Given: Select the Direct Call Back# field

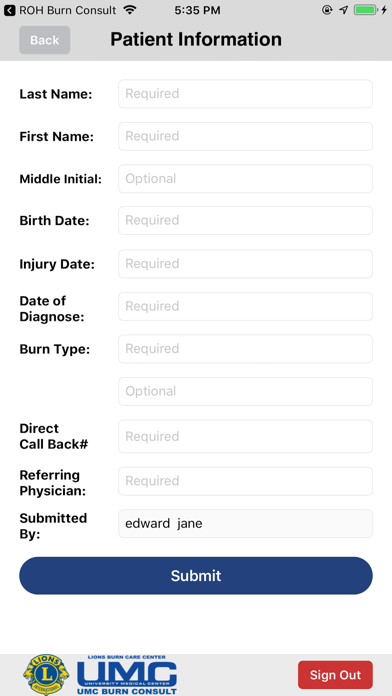Looking at the screenshot, I should [x=245, y=436].
